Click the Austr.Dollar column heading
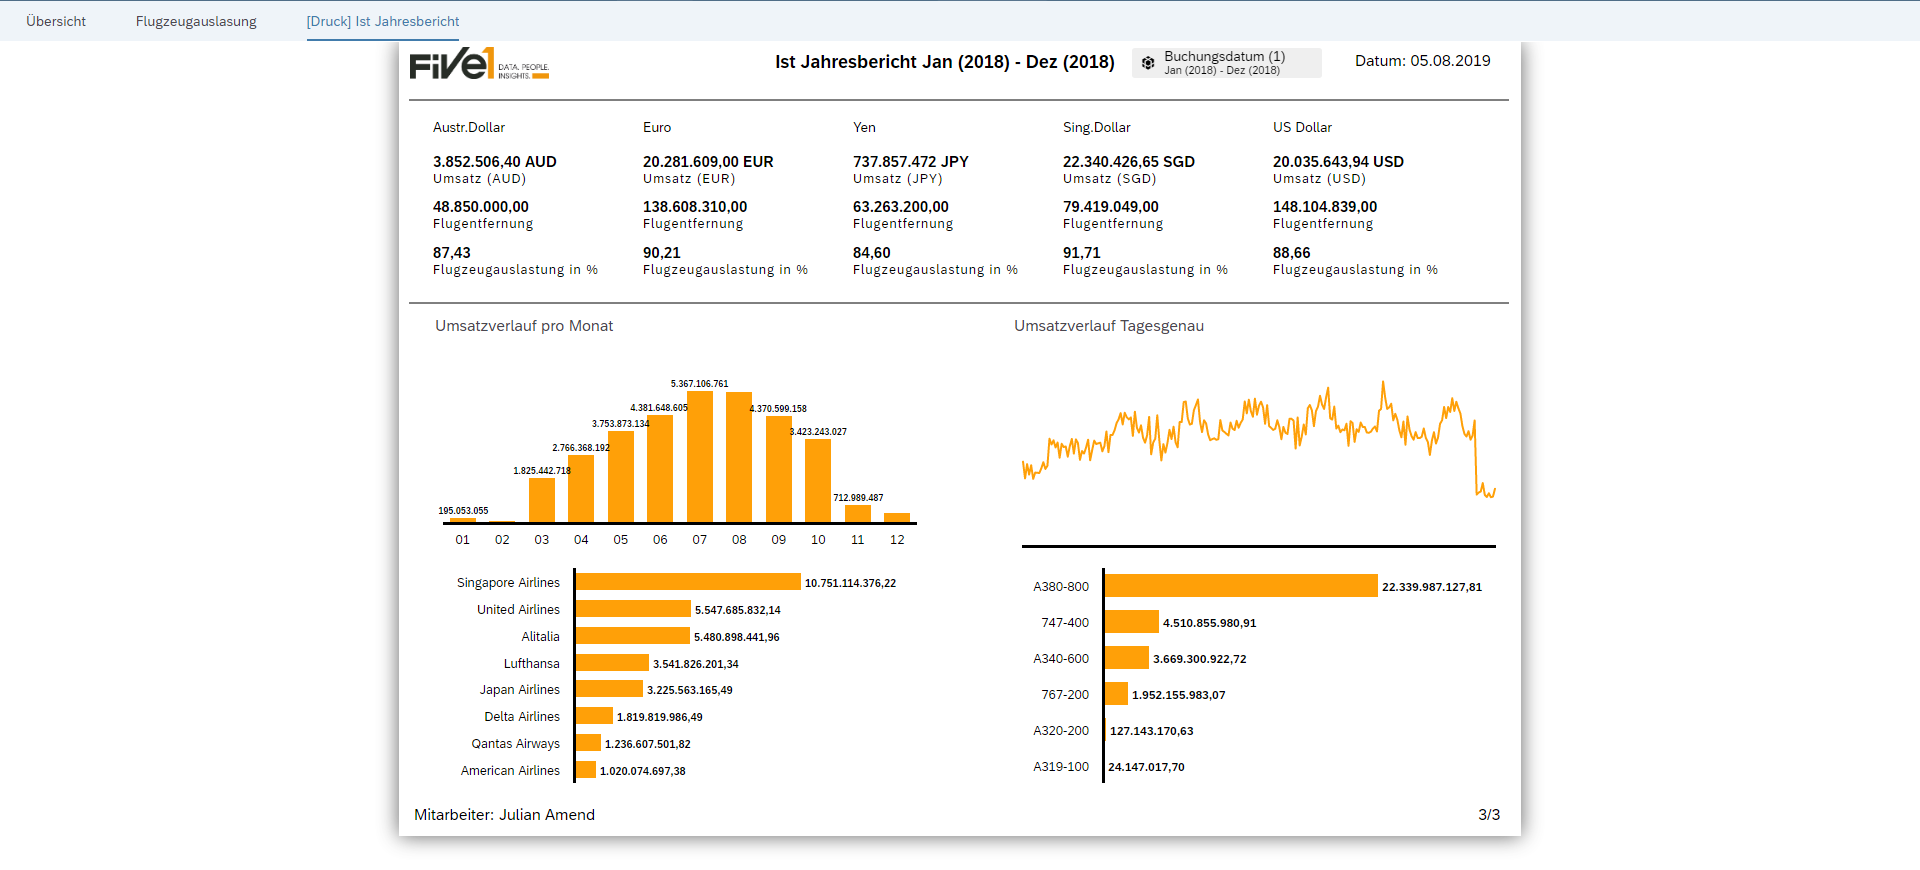 (469, 128)
